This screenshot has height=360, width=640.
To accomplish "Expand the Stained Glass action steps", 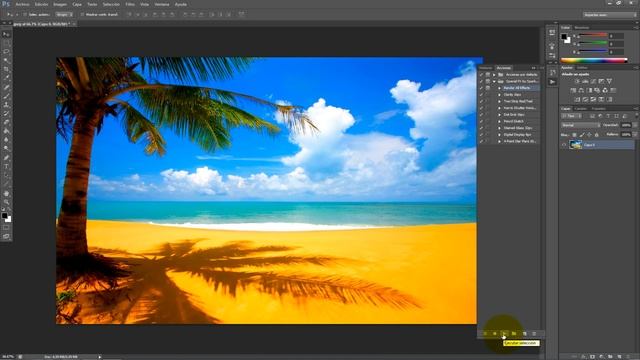I will [x=499, y=128].
